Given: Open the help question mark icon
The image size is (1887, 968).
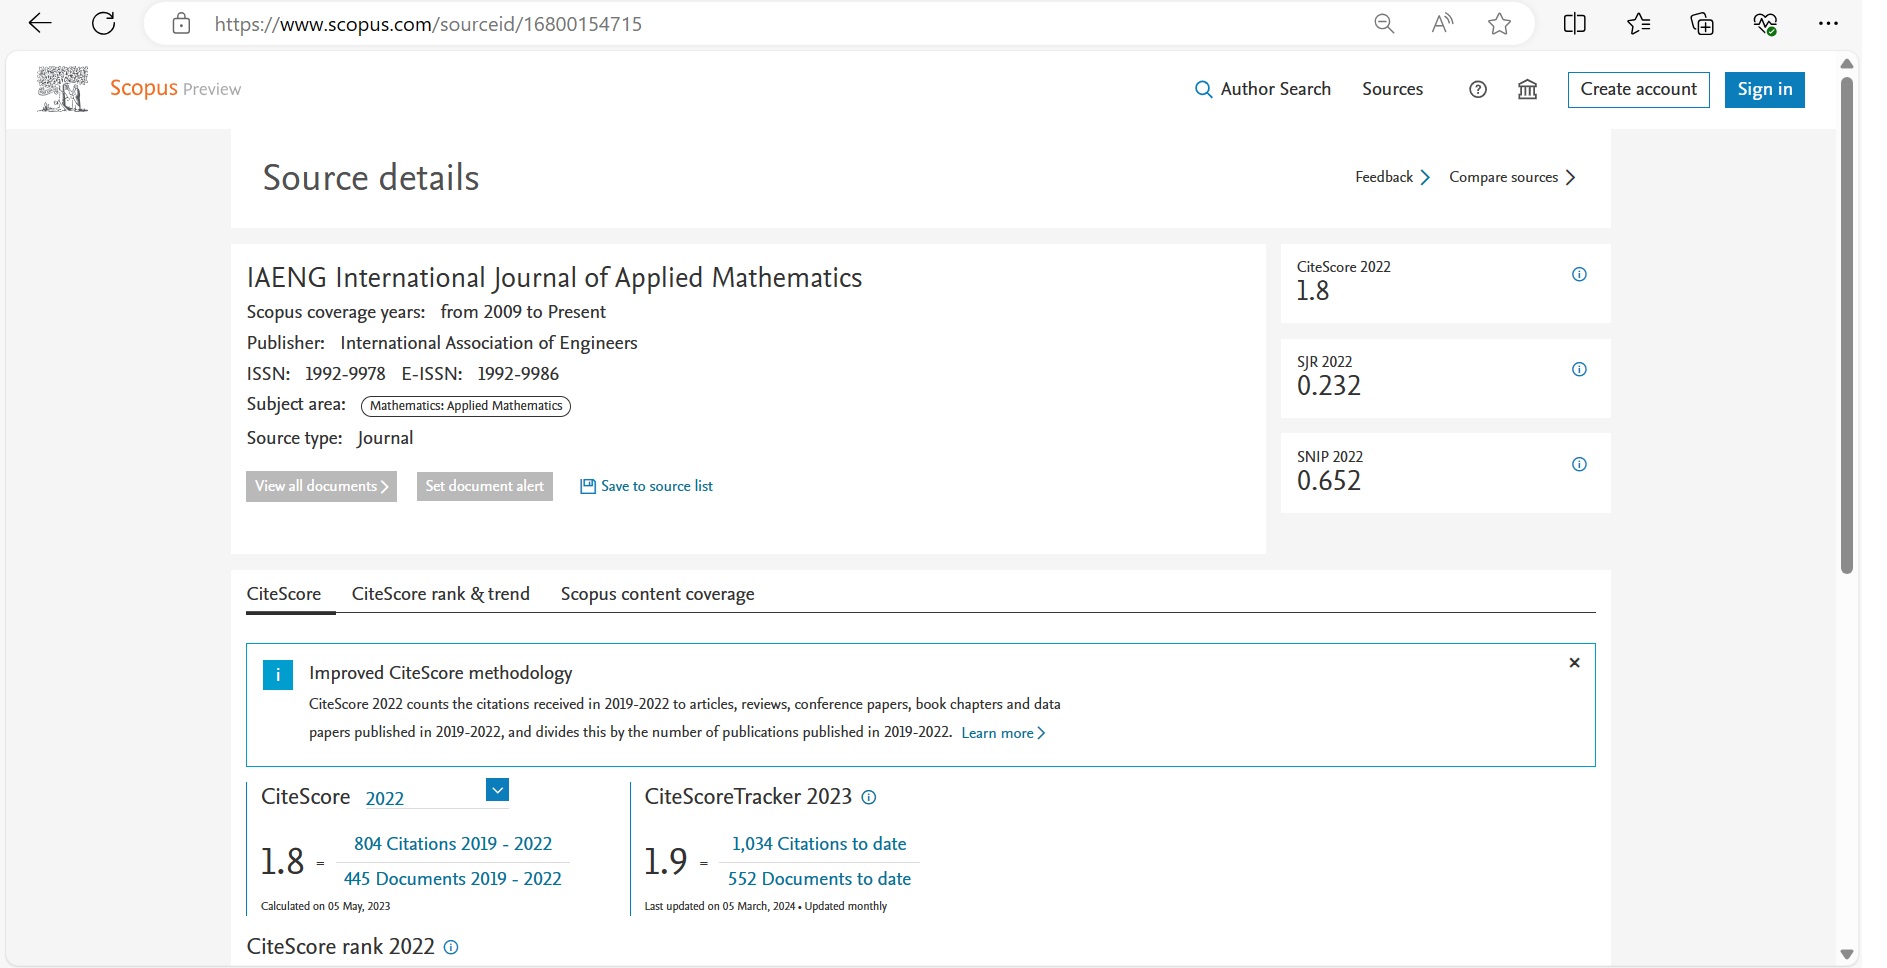Looking at the screenshot, I should pos(1478,89).
